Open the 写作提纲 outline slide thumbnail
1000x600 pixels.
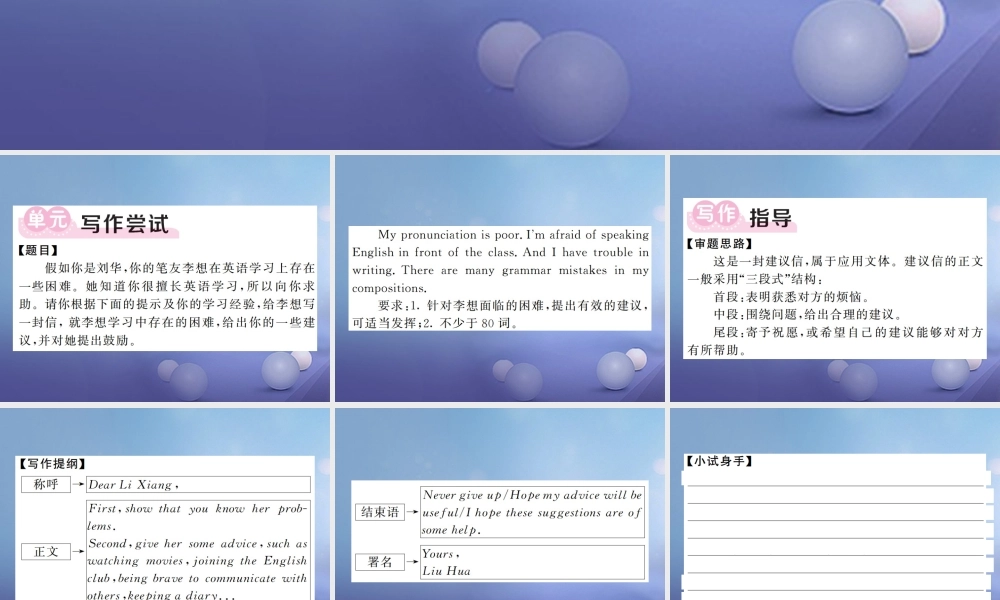[165, 504]
